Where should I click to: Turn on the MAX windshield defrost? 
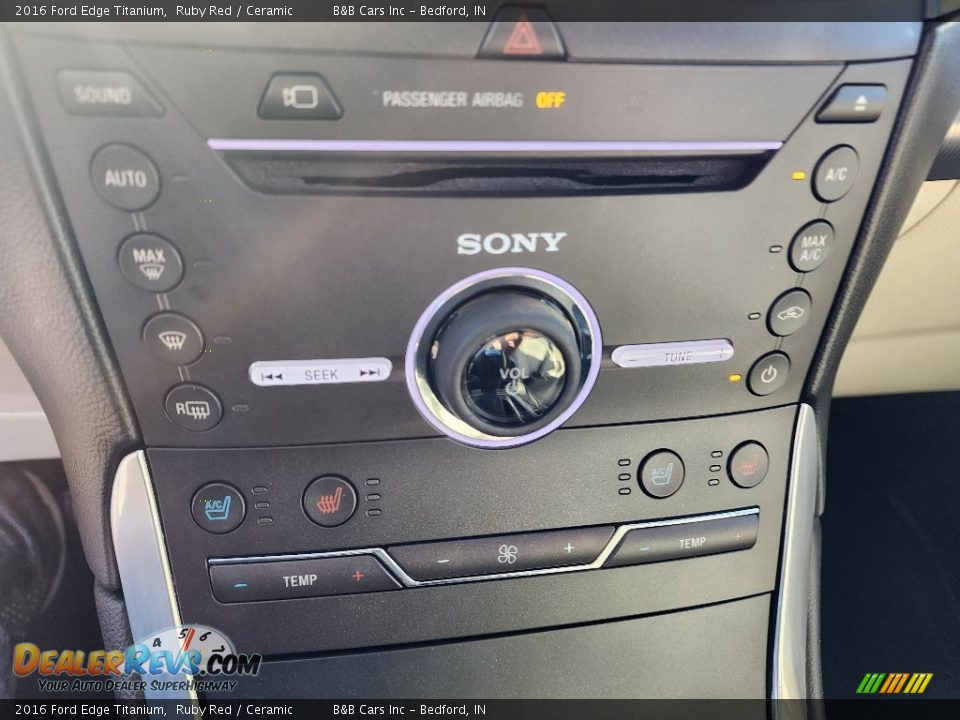coord(150,262)
